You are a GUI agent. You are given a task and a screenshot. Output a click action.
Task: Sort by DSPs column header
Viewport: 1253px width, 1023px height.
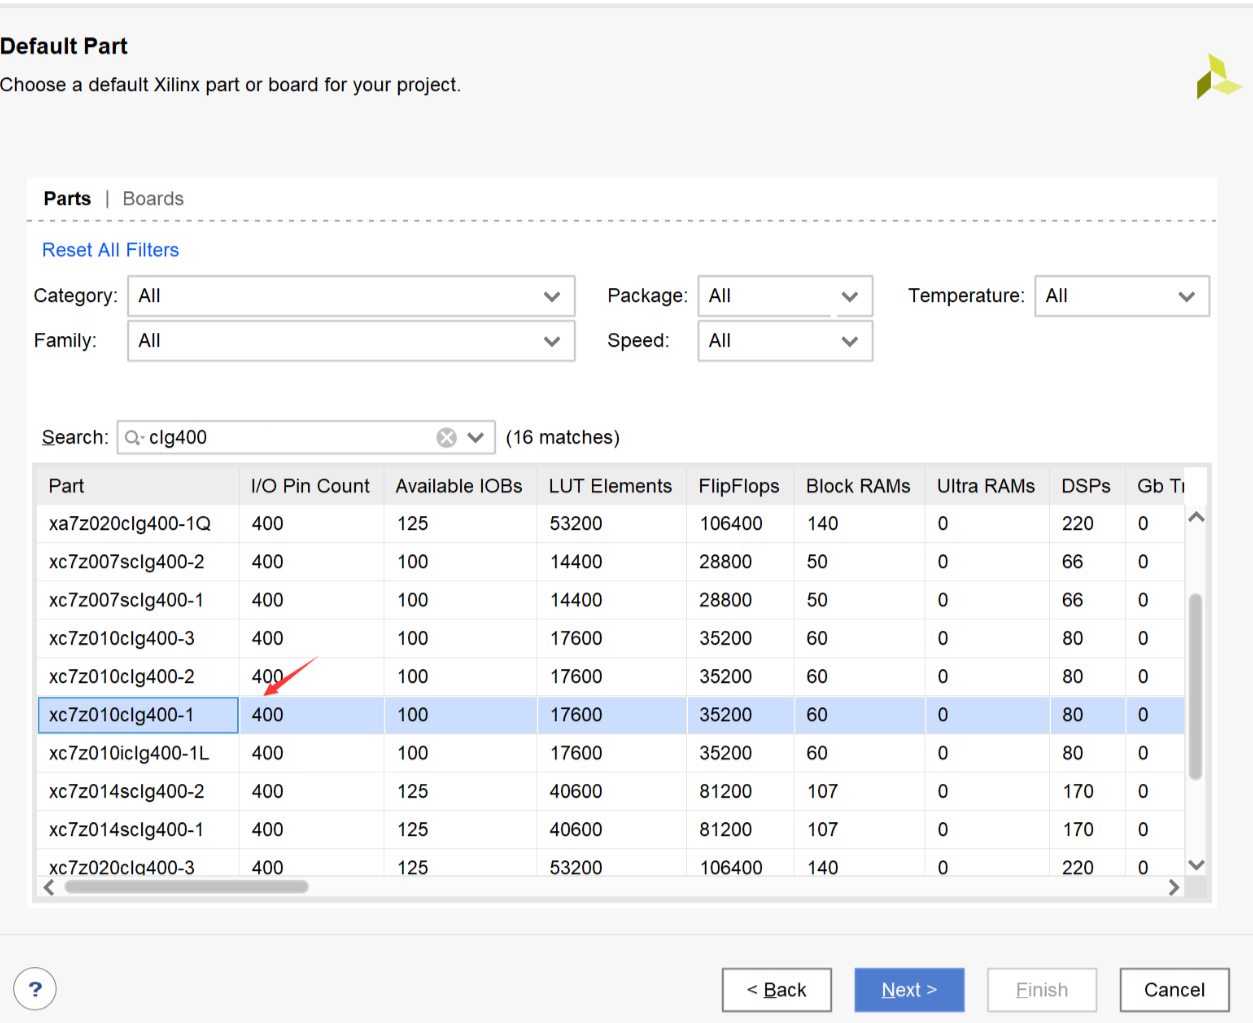[x=1087, y=486]
